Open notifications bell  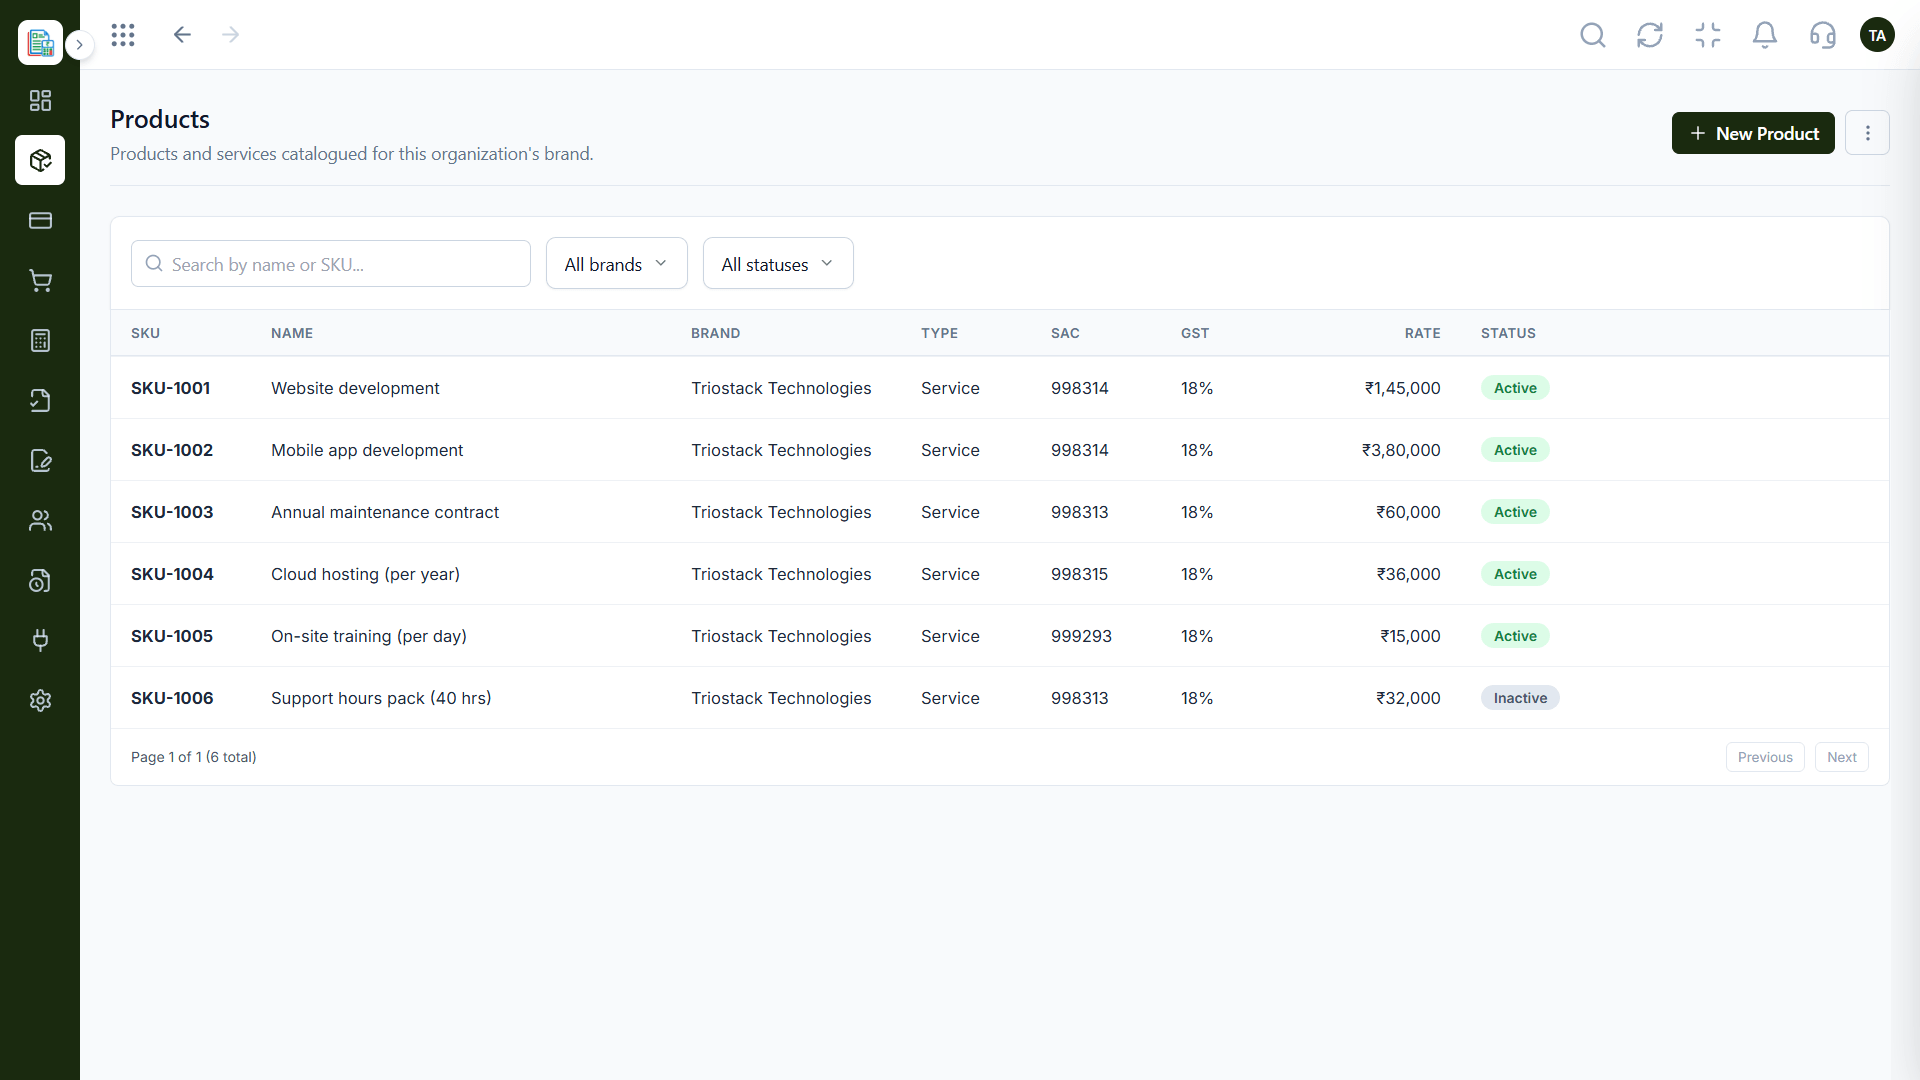coord(1765,35)
